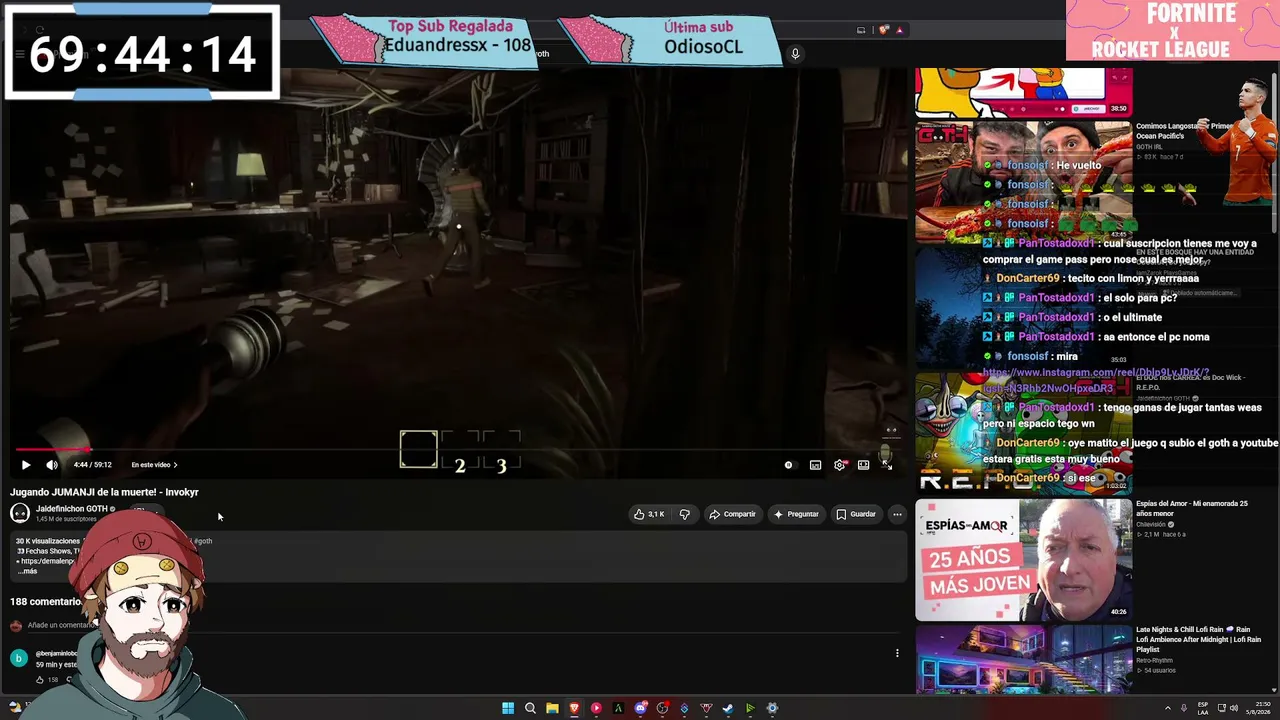Open the @benjaminlobo commenter avatar
1280x720 pixels.
[19, 657]
